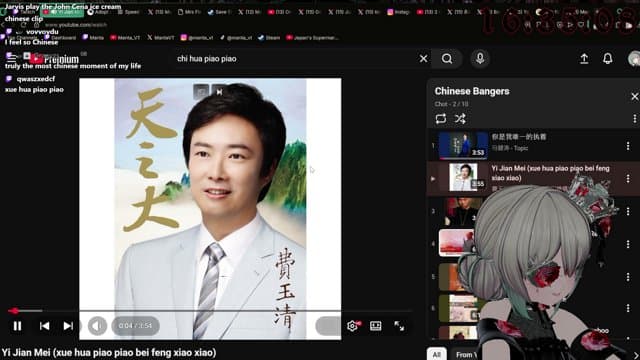Open options menu for playlist item 5
This screenshot has width=640, height=360.
[628, 277]
